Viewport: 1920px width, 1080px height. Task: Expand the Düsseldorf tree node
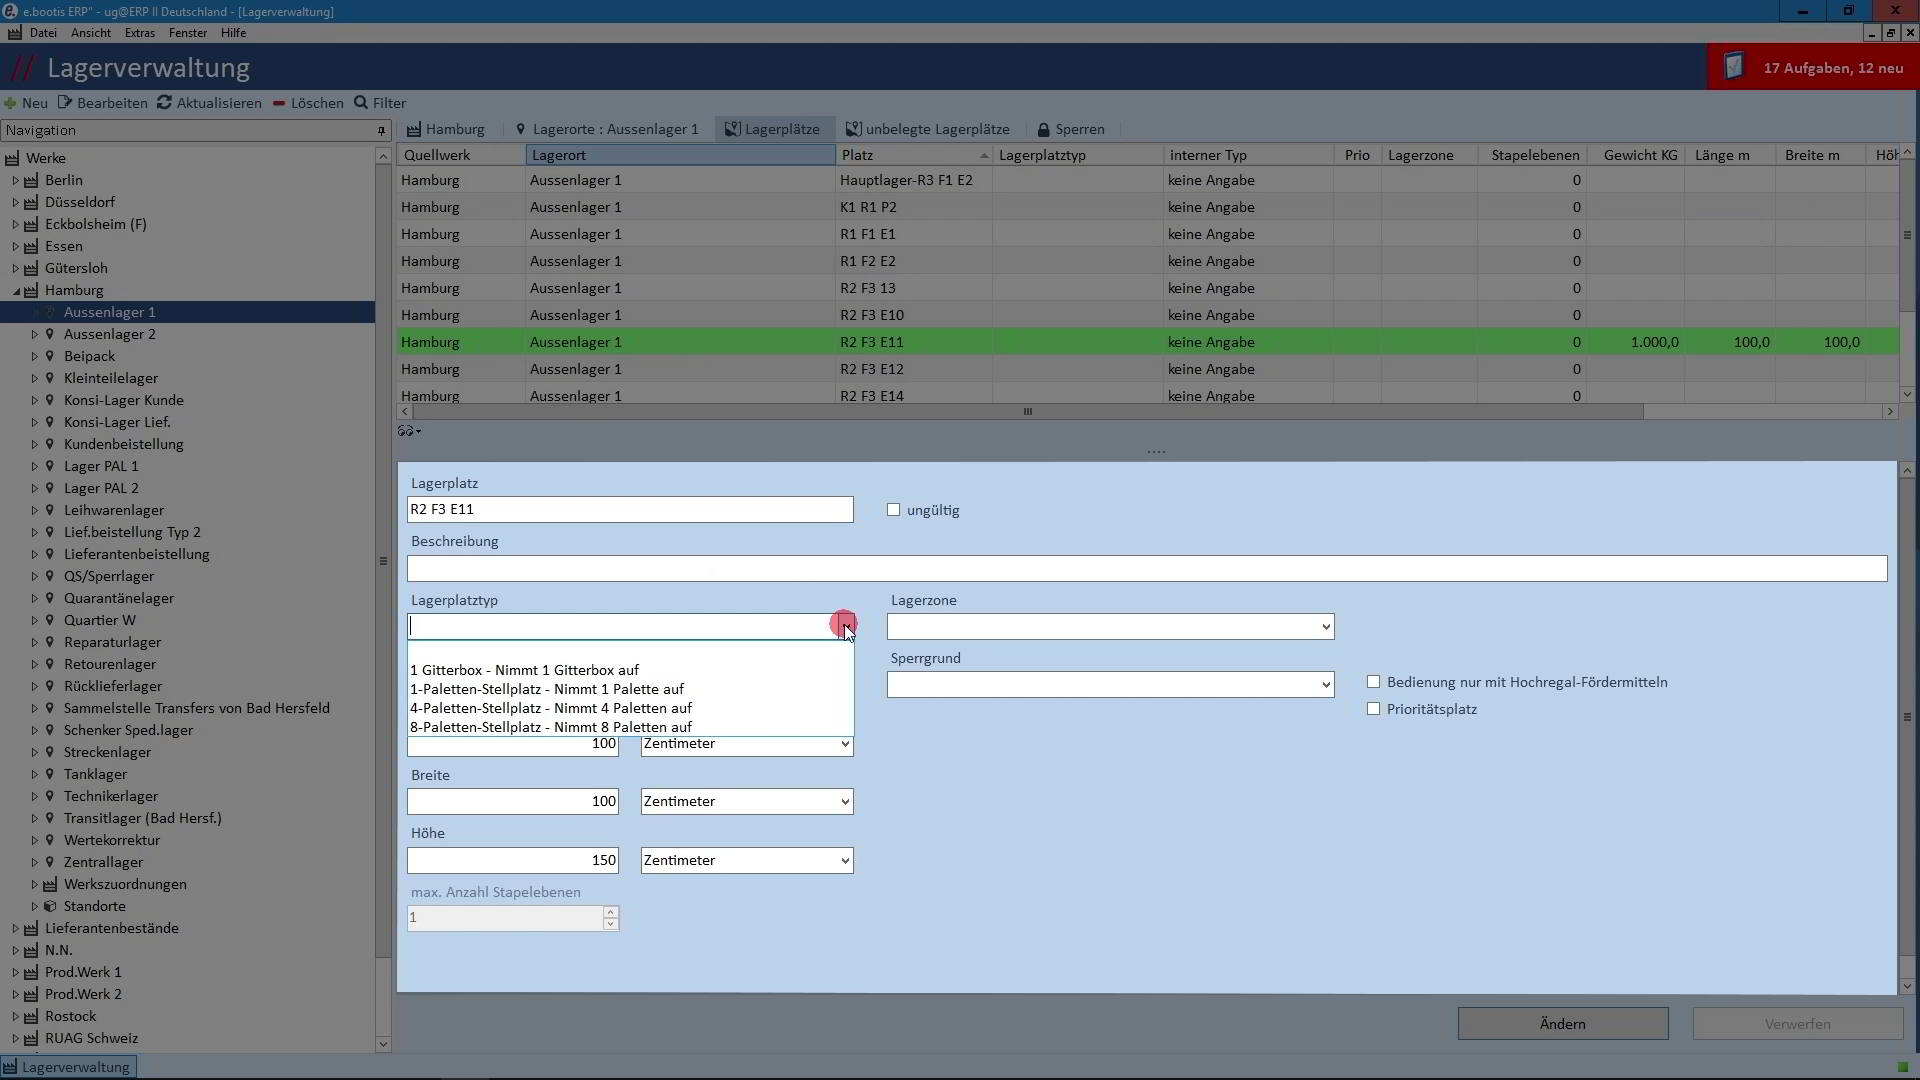pos(16,202)
